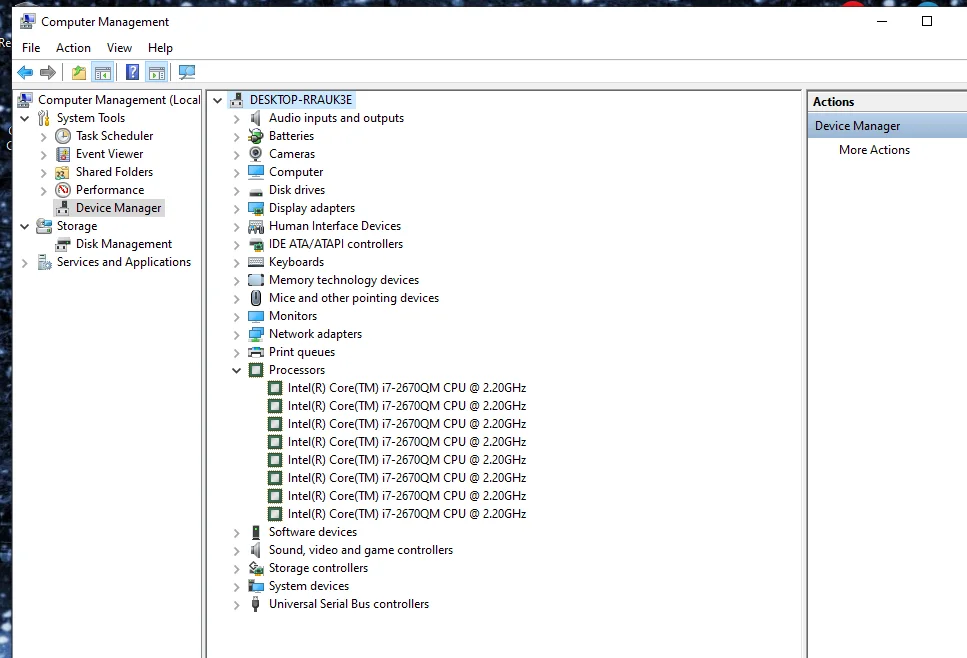
Task: Select Computer Management (Local) root
Action: point(119,100)
